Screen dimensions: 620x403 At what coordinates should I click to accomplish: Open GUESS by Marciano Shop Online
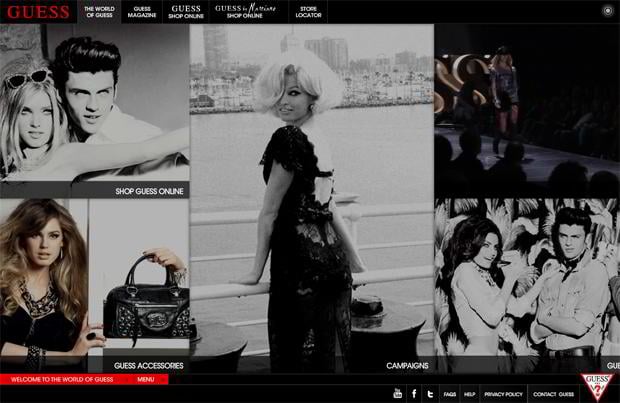click(245, 12)
